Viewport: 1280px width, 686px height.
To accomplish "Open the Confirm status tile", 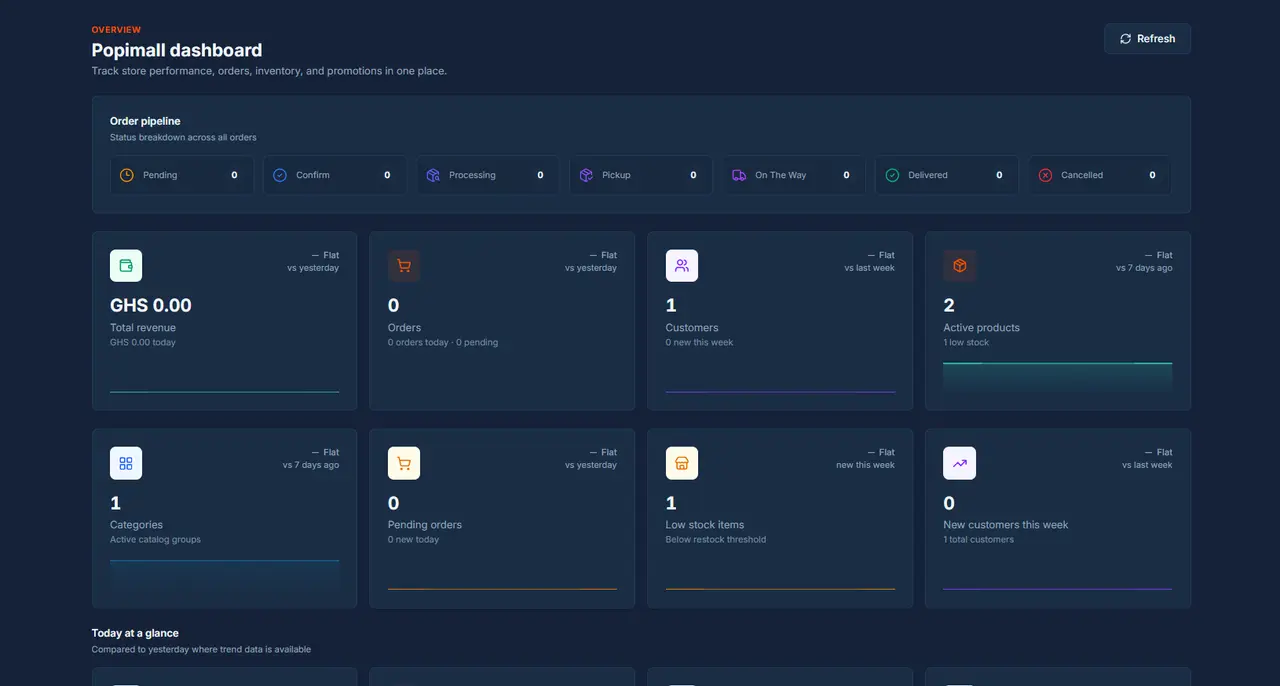I will [335, 175].
